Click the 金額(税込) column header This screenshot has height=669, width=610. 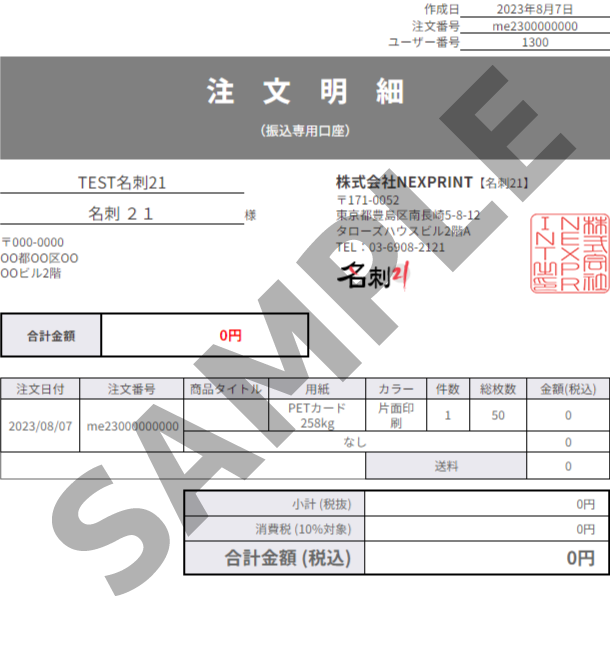pyautogui.click(x=568, y=389)
